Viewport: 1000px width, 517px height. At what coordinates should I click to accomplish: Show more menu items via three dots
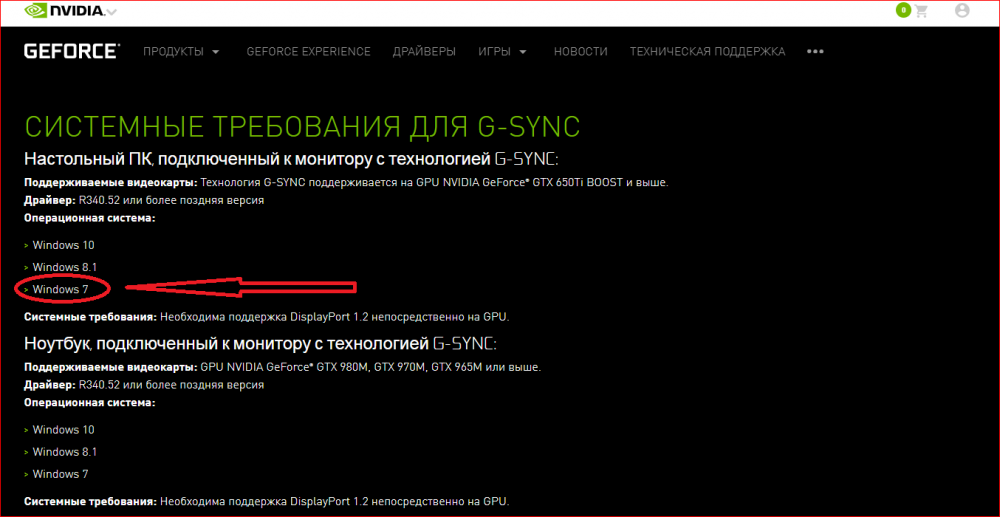point(815,52)
